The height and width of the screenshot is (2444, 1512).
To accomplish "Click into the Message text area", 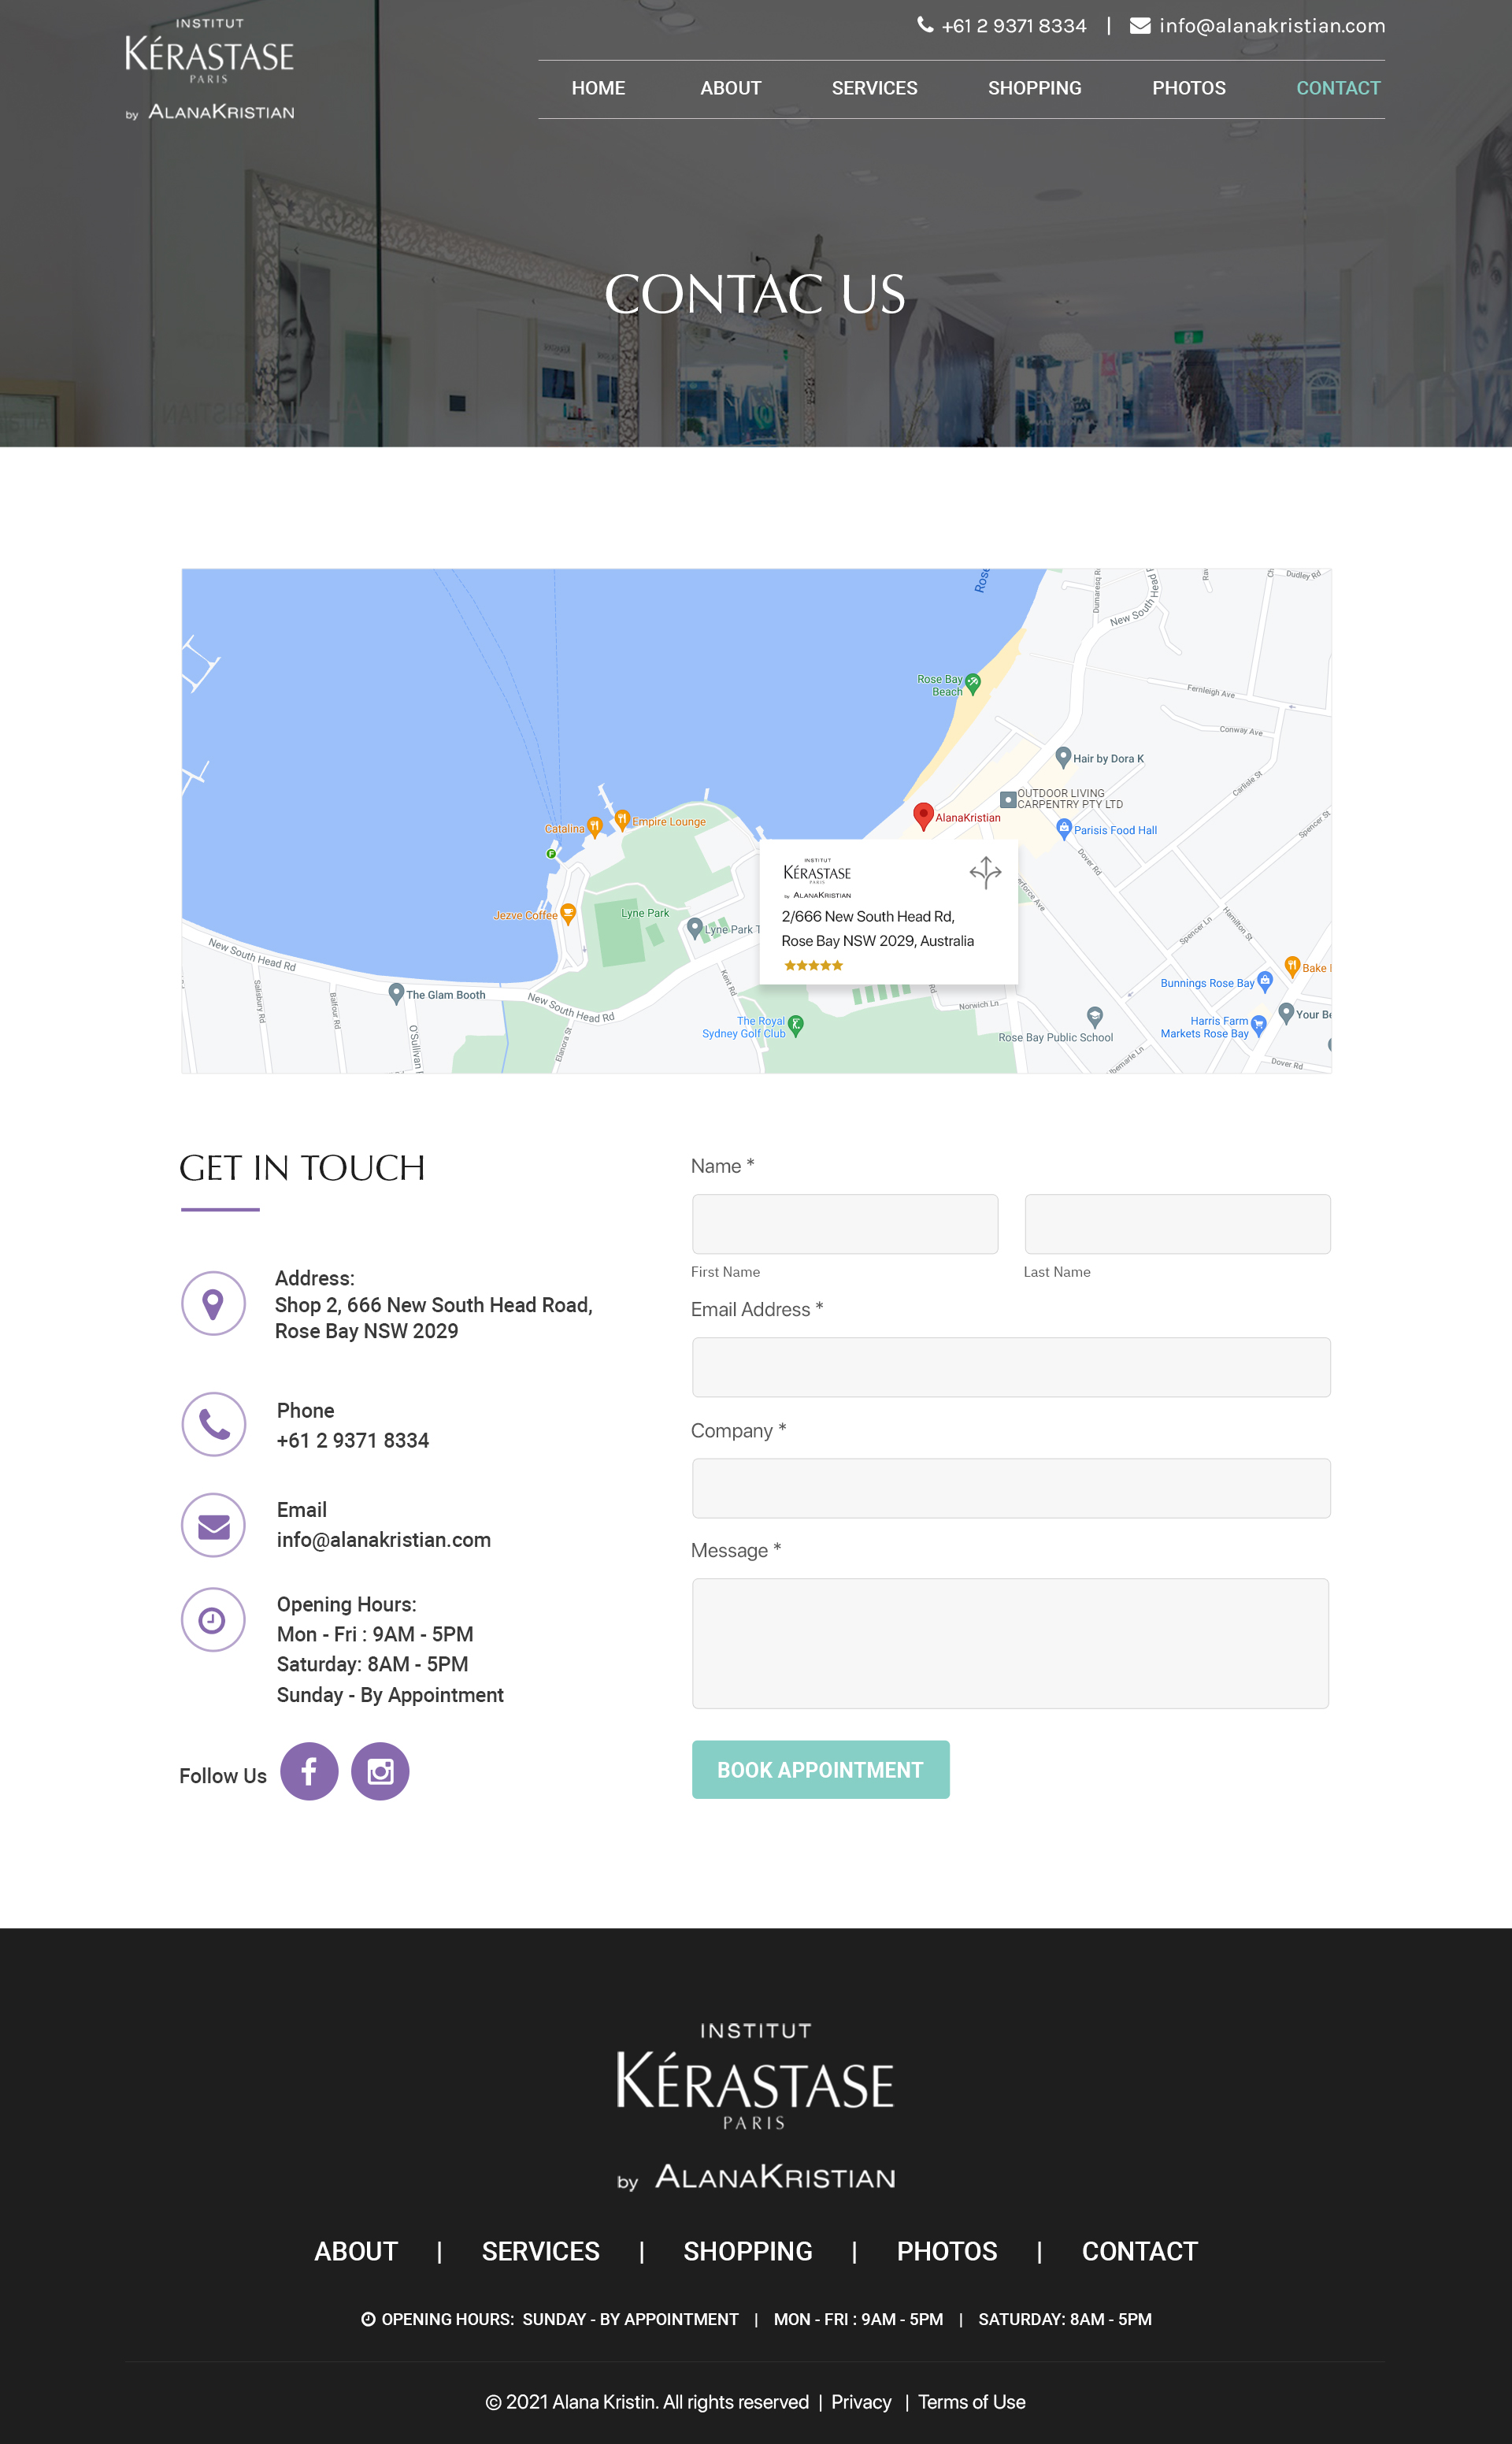I will coord(1010,1642).
